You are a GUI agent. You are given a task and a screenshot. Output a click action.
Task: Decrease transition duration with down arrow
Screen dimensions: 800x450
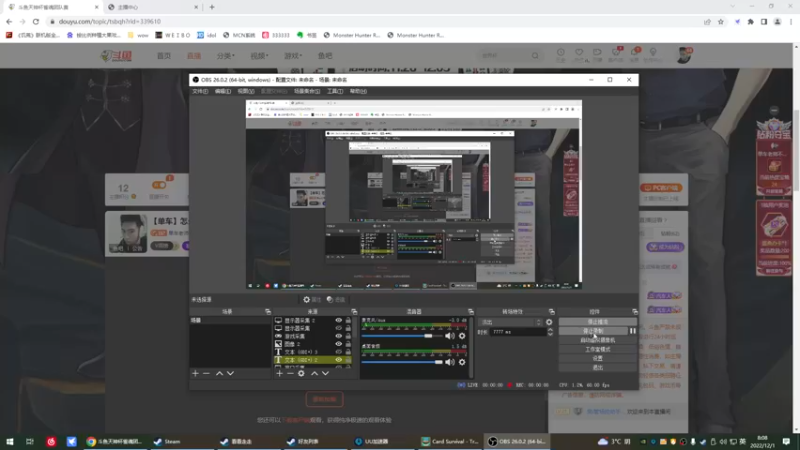pos(550,334)
